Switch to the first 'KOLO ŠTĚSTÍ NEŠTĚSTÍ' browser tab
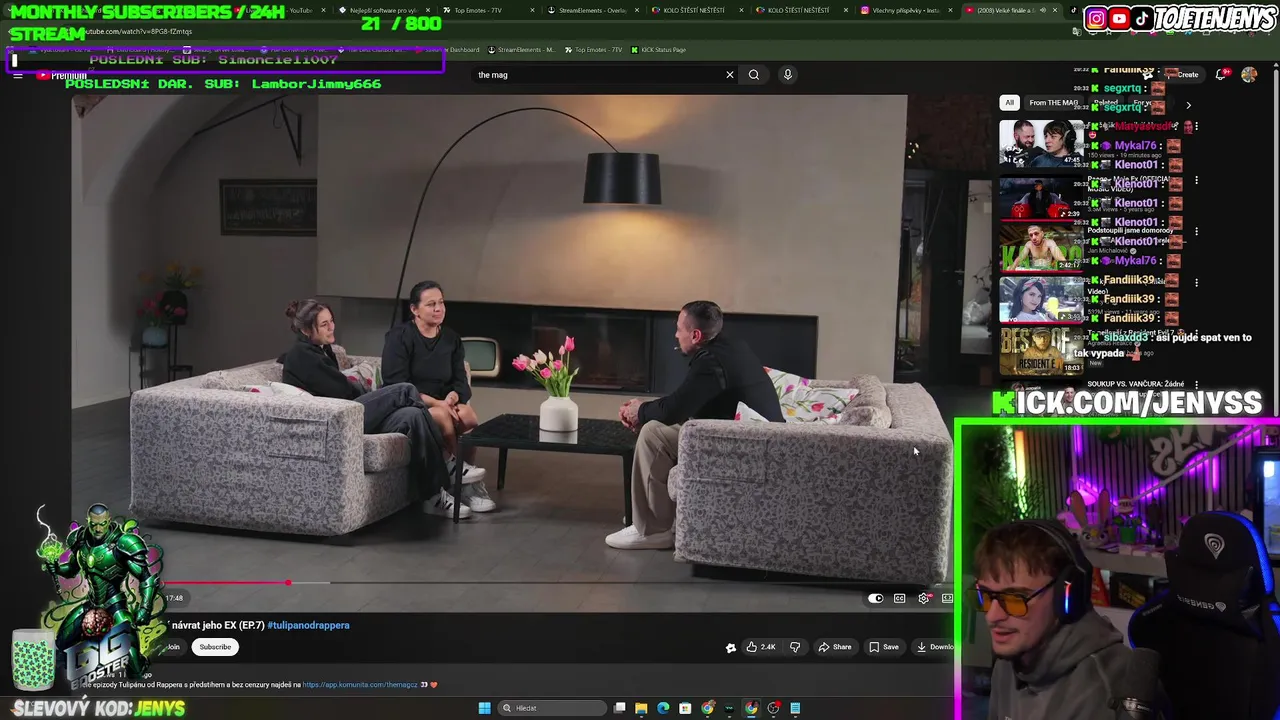 pos(695,10)
